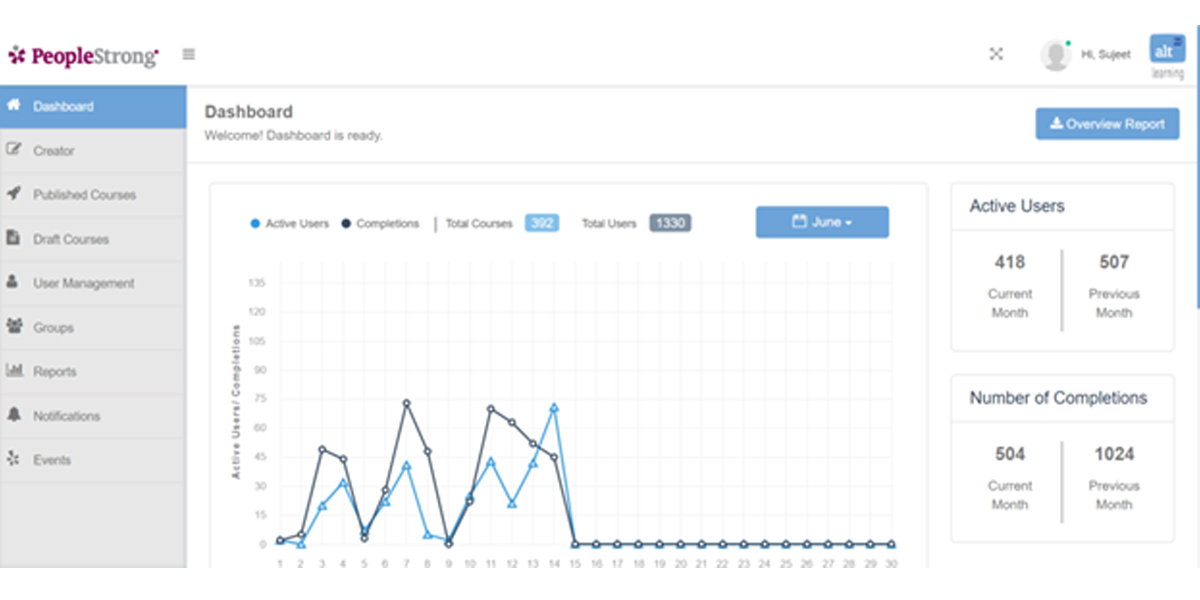The image size is (1200, 600).
Task: Open Dashboard in the sidebar
Action: point(93,107)
